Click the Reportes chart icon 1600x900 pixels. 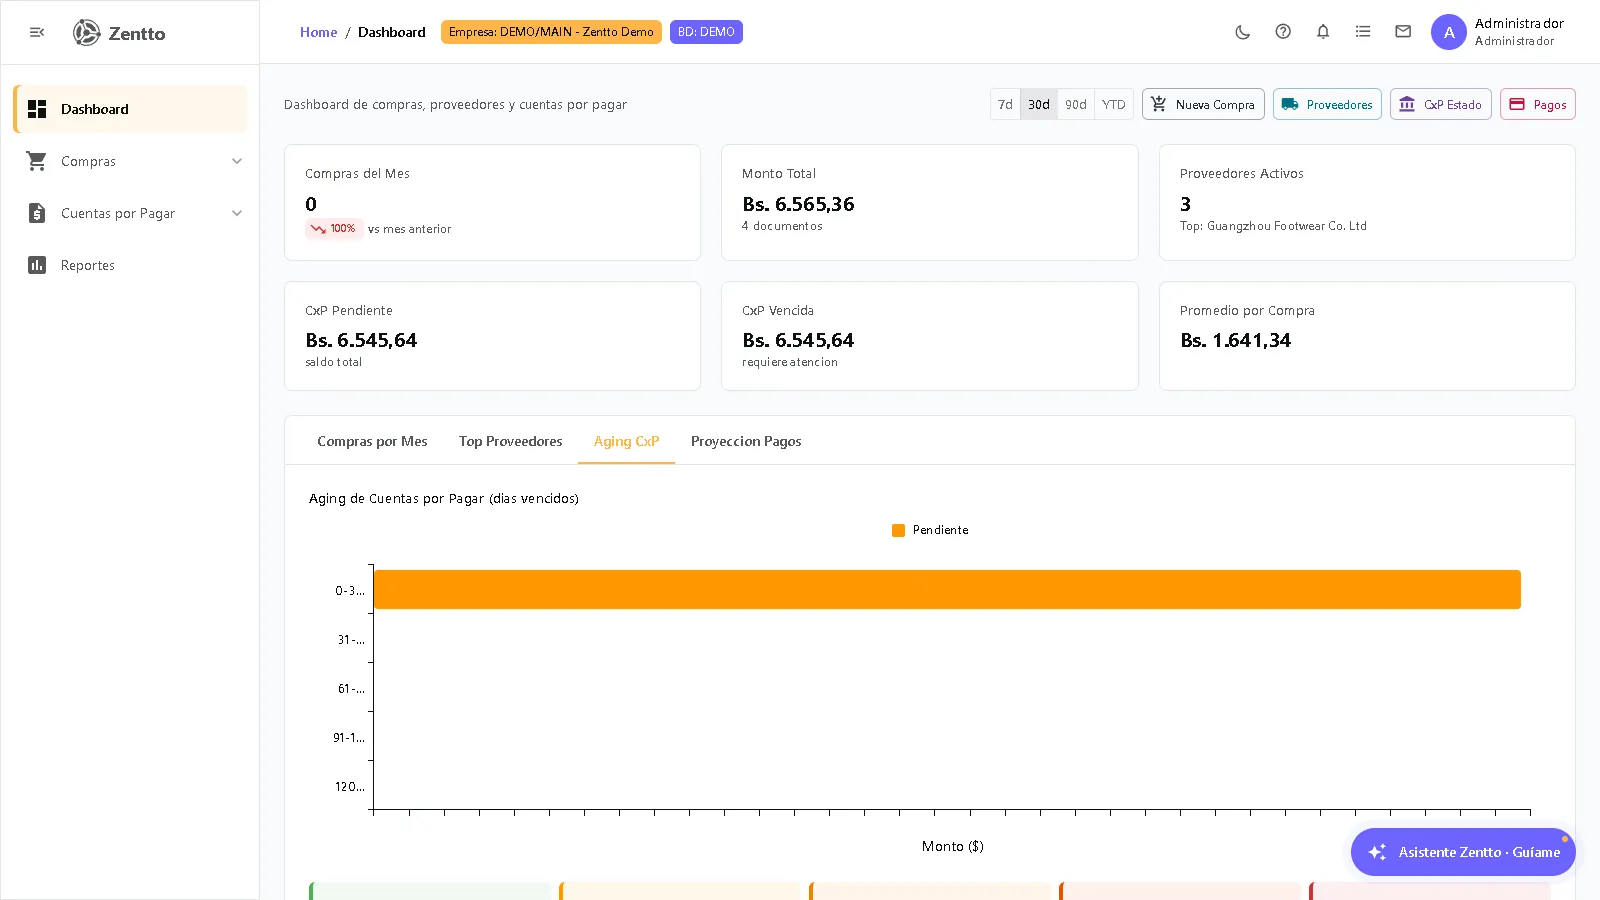37,265
